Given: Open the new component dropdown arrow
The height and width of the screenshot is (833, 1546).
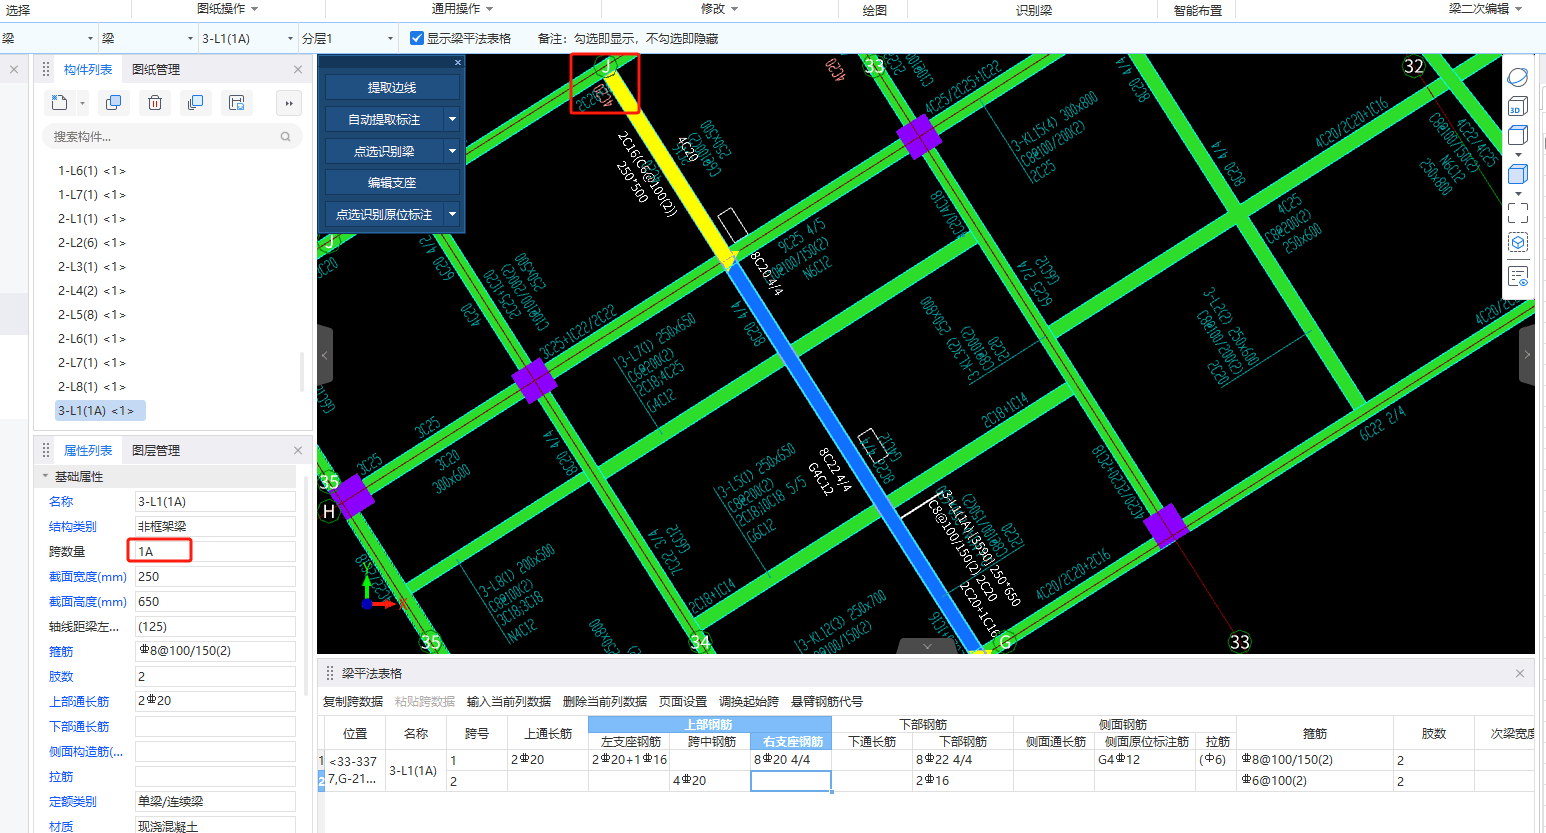Looking at the screenshot, I should [82, 103].
